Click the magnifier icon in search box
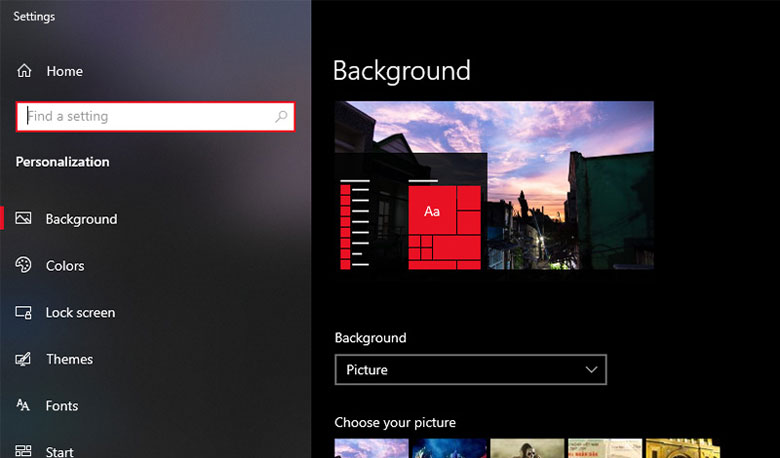The height and width of the screenshot is (458, 780). pyautogui.click(x=282, y=117)
